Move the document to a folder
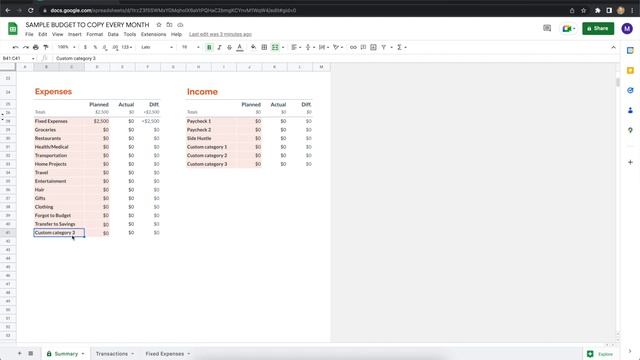640x360 pixels. [x=169, y=25]
